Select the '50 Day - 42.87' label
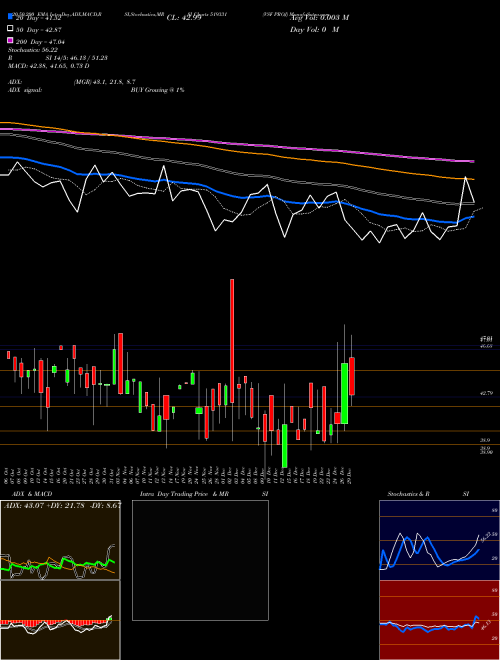This screenshot has width=500, height=660. coord(39,30)
